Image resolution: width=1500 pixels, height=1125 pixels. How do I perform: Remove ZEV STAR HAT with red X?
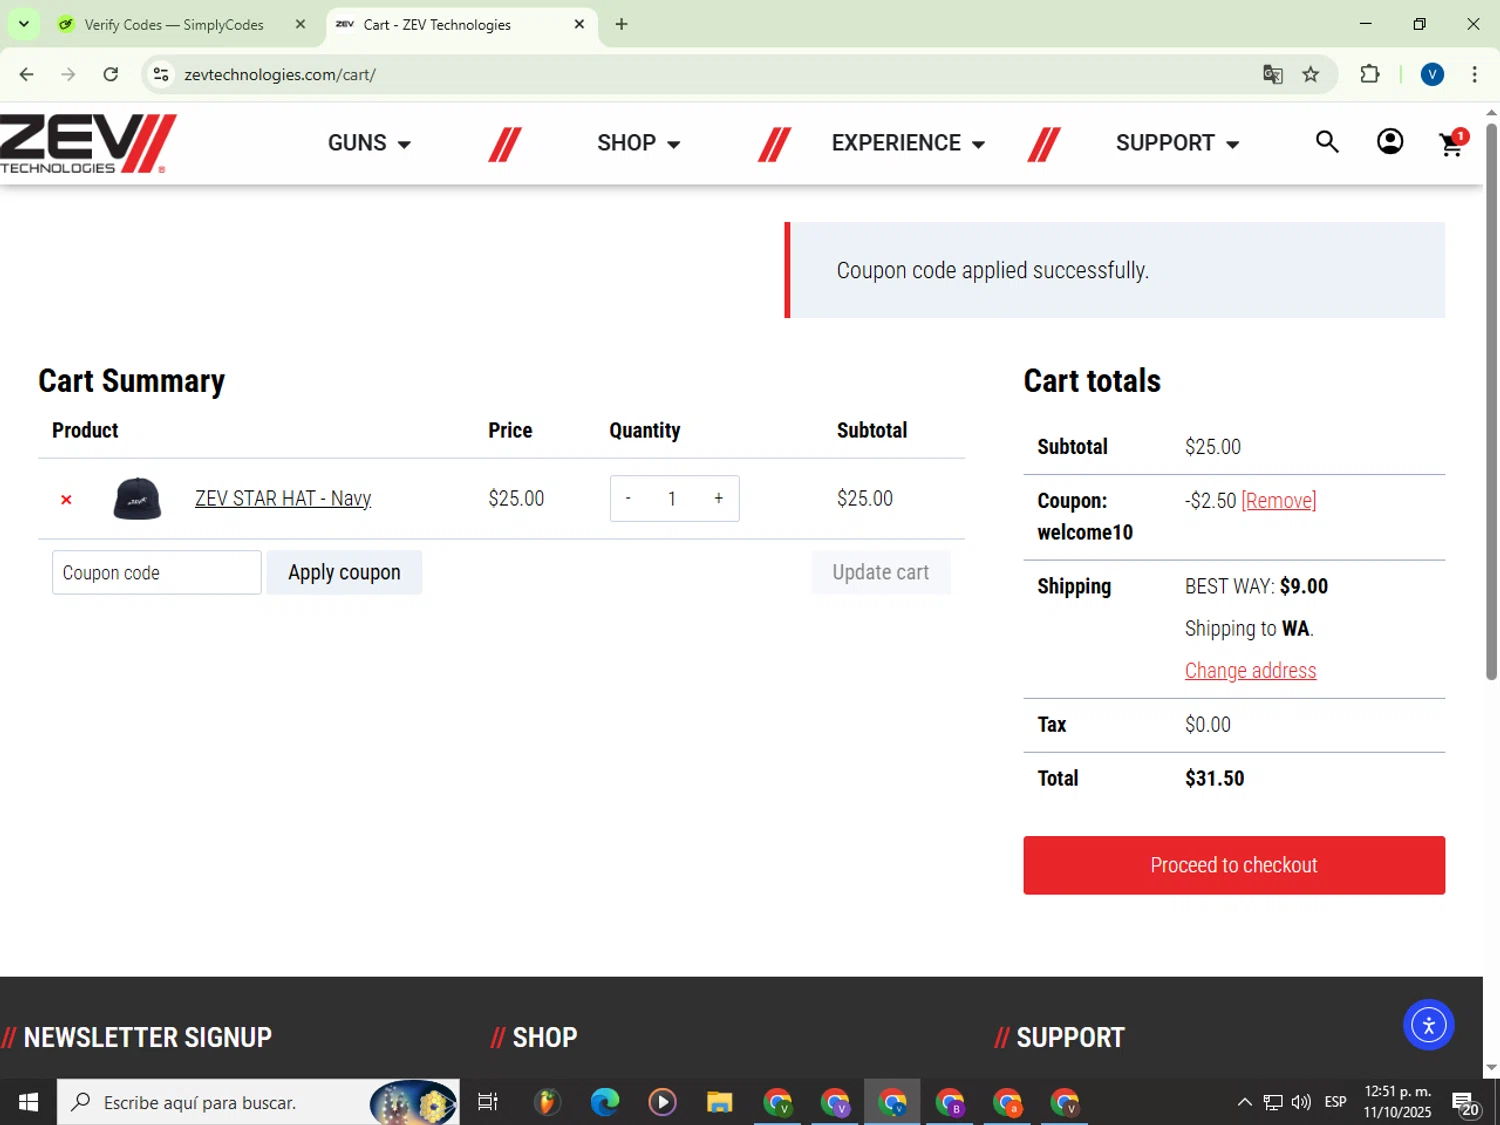[x=66, y=499]
